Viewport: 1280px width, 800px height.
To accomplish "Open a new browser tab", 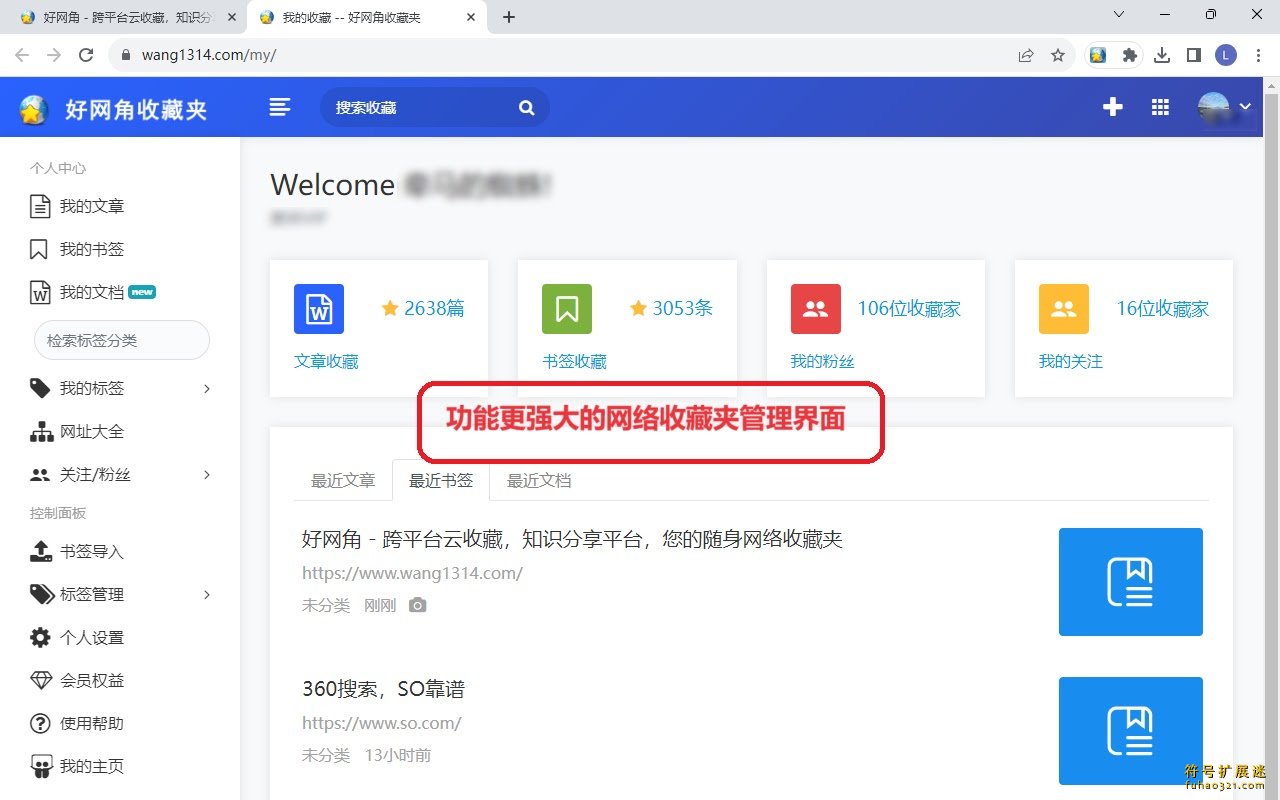I will [x=509, y=17].
